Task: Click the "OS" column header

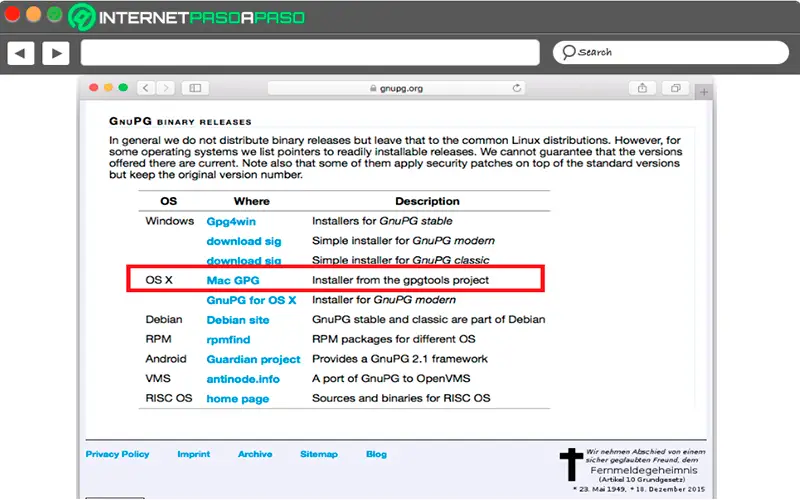Action: [168, 201]
